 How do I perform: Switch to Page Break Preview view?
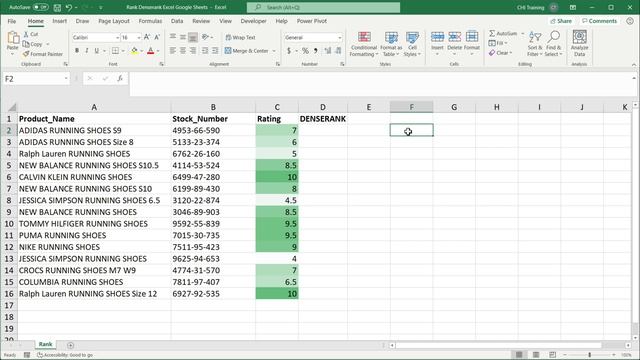[553, 355]
